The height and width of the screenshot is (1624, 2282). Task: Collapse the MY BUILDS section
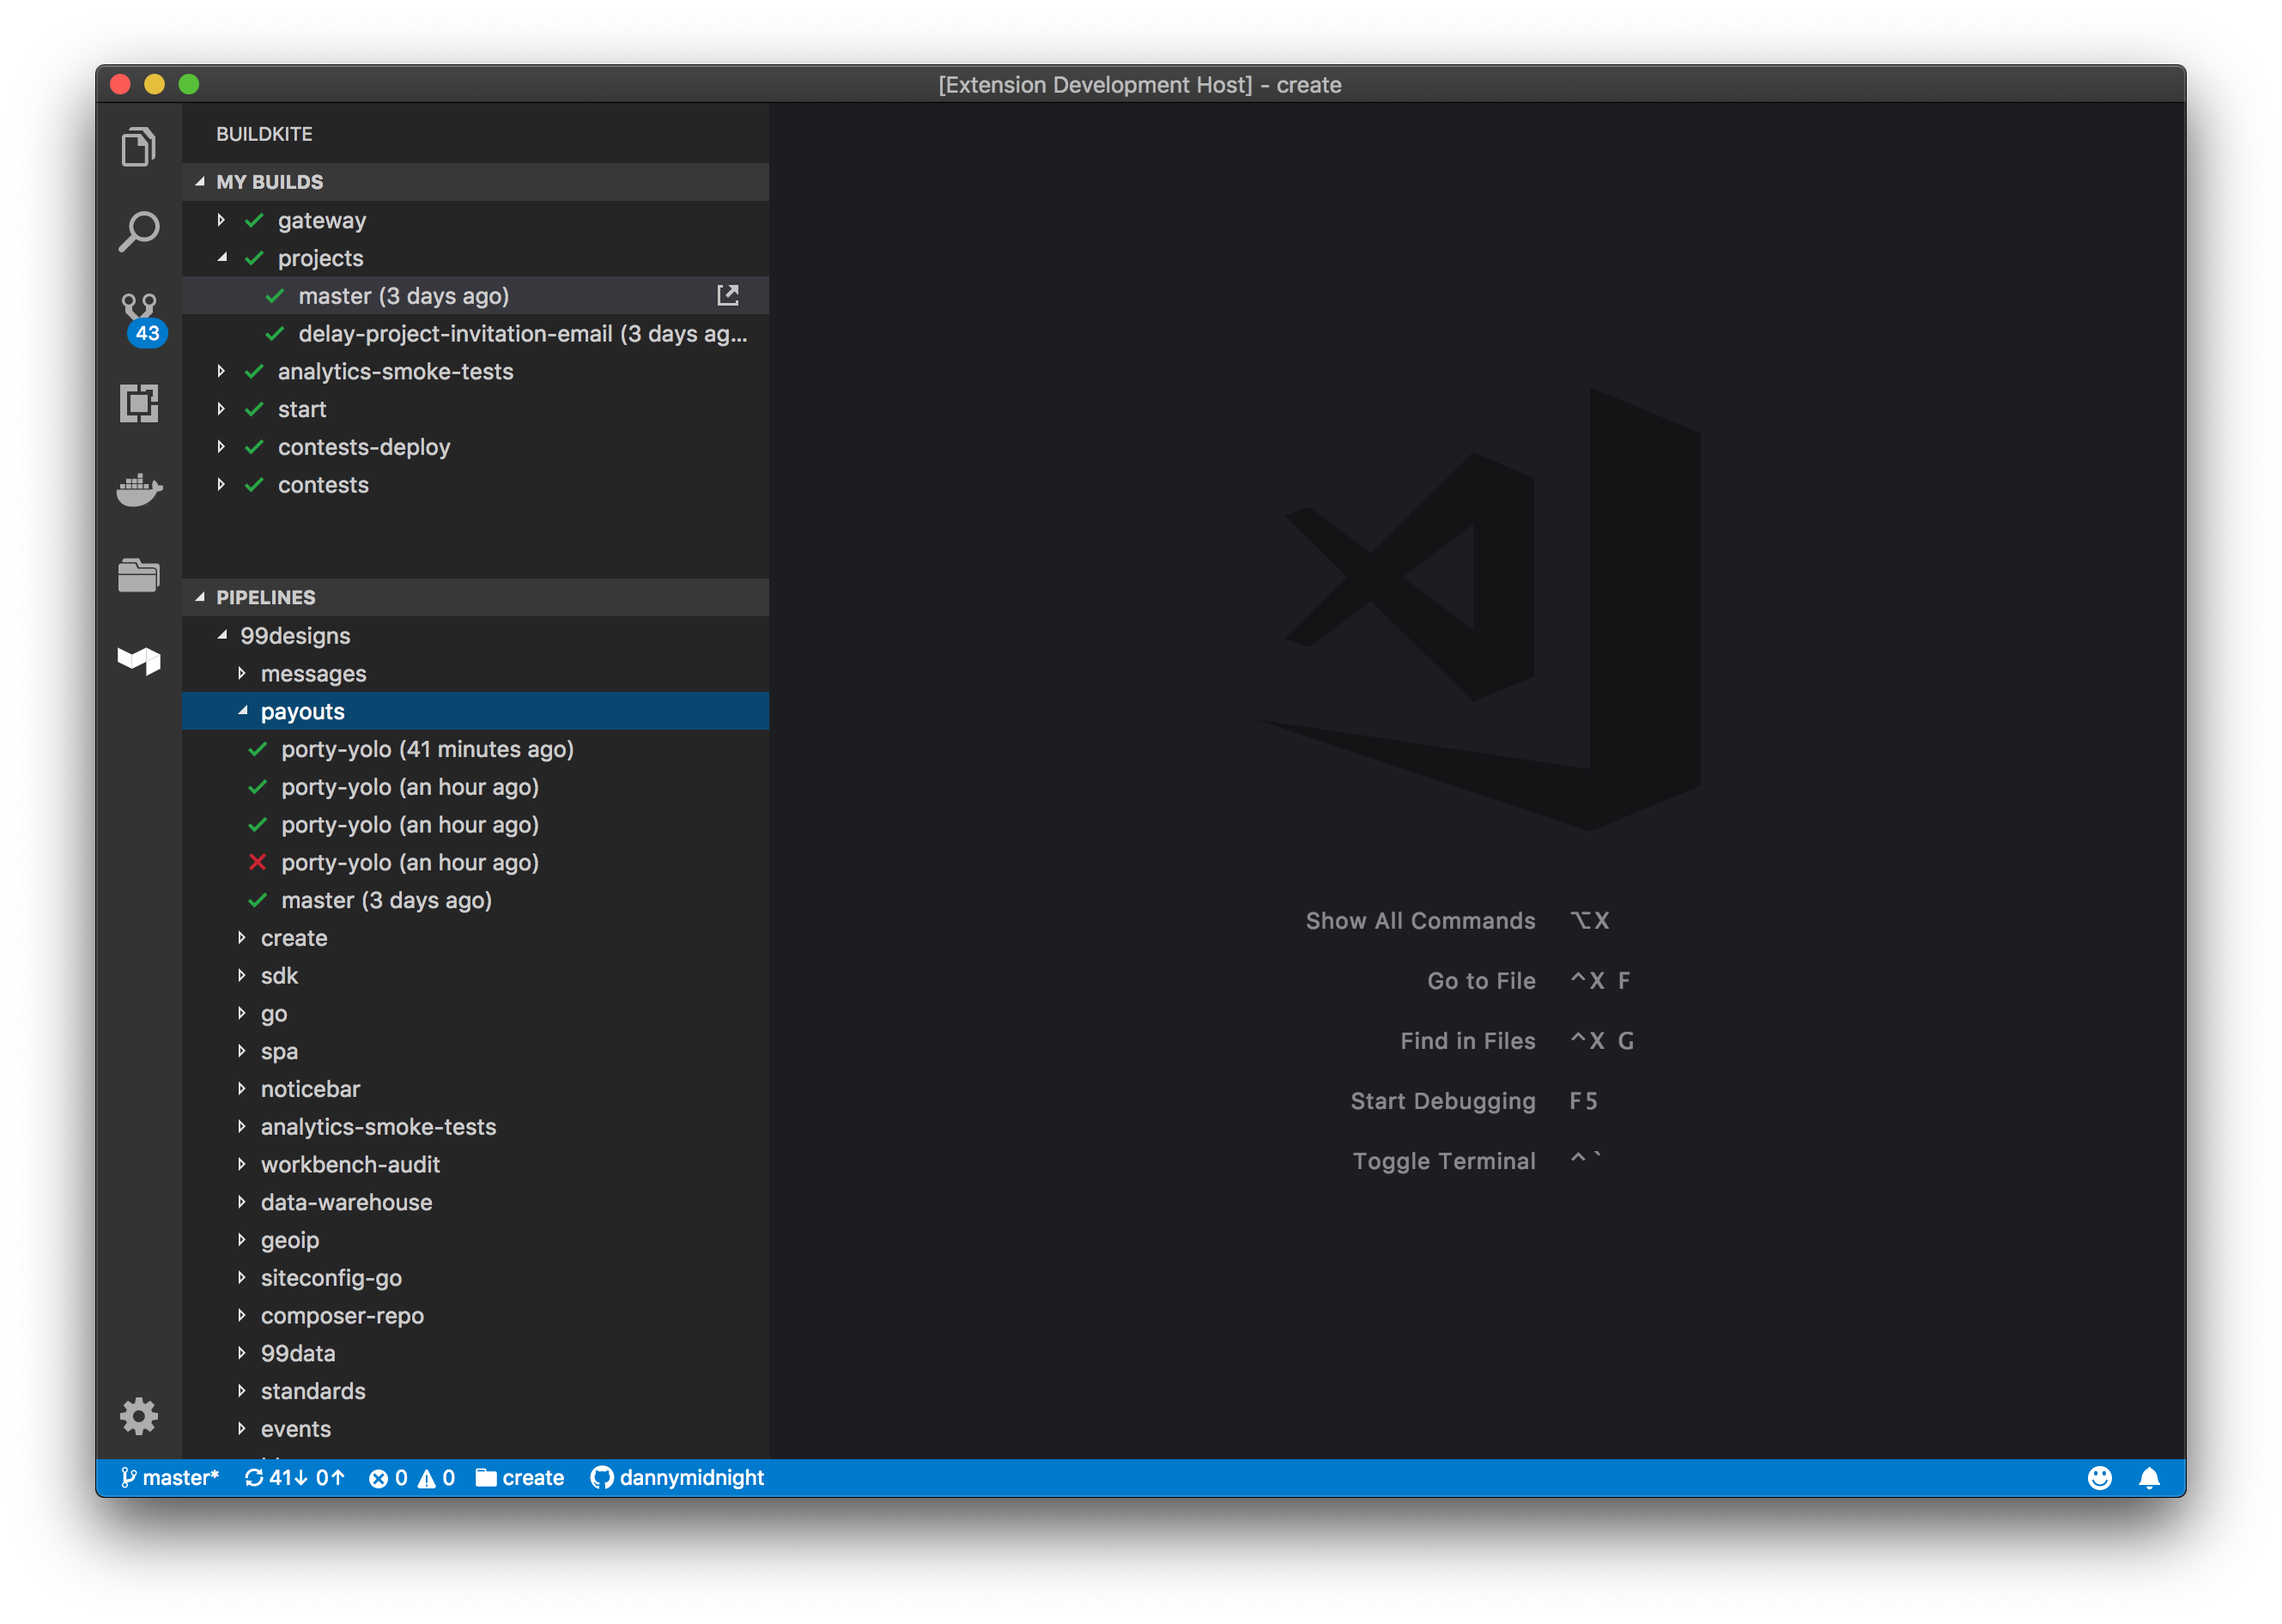click(270, 181)
